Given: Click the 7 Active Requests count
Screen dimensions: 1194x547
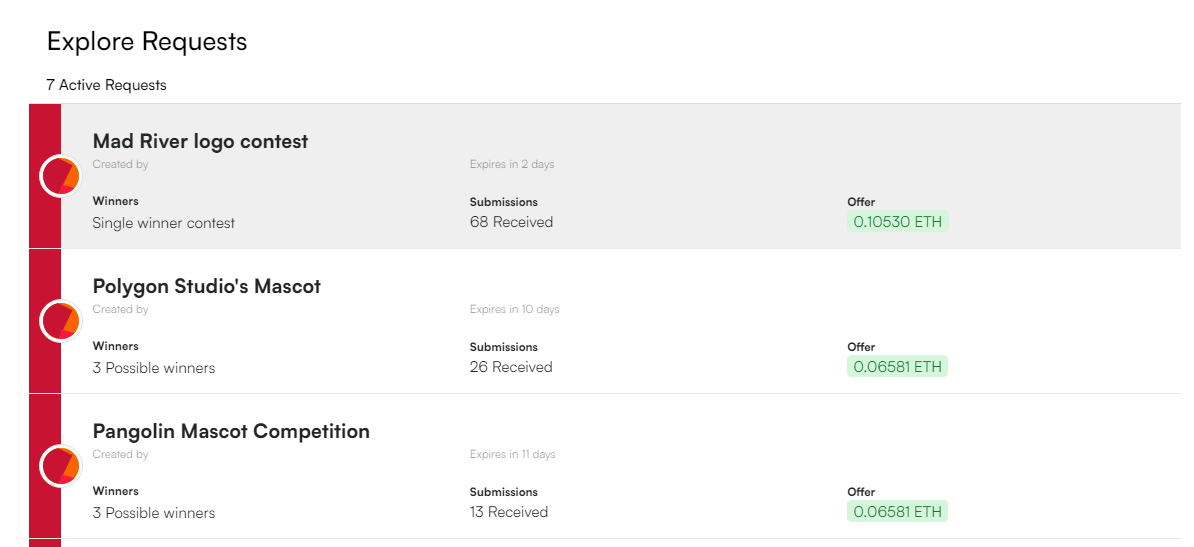Looking at the screenshot, I should click(106, 85).
